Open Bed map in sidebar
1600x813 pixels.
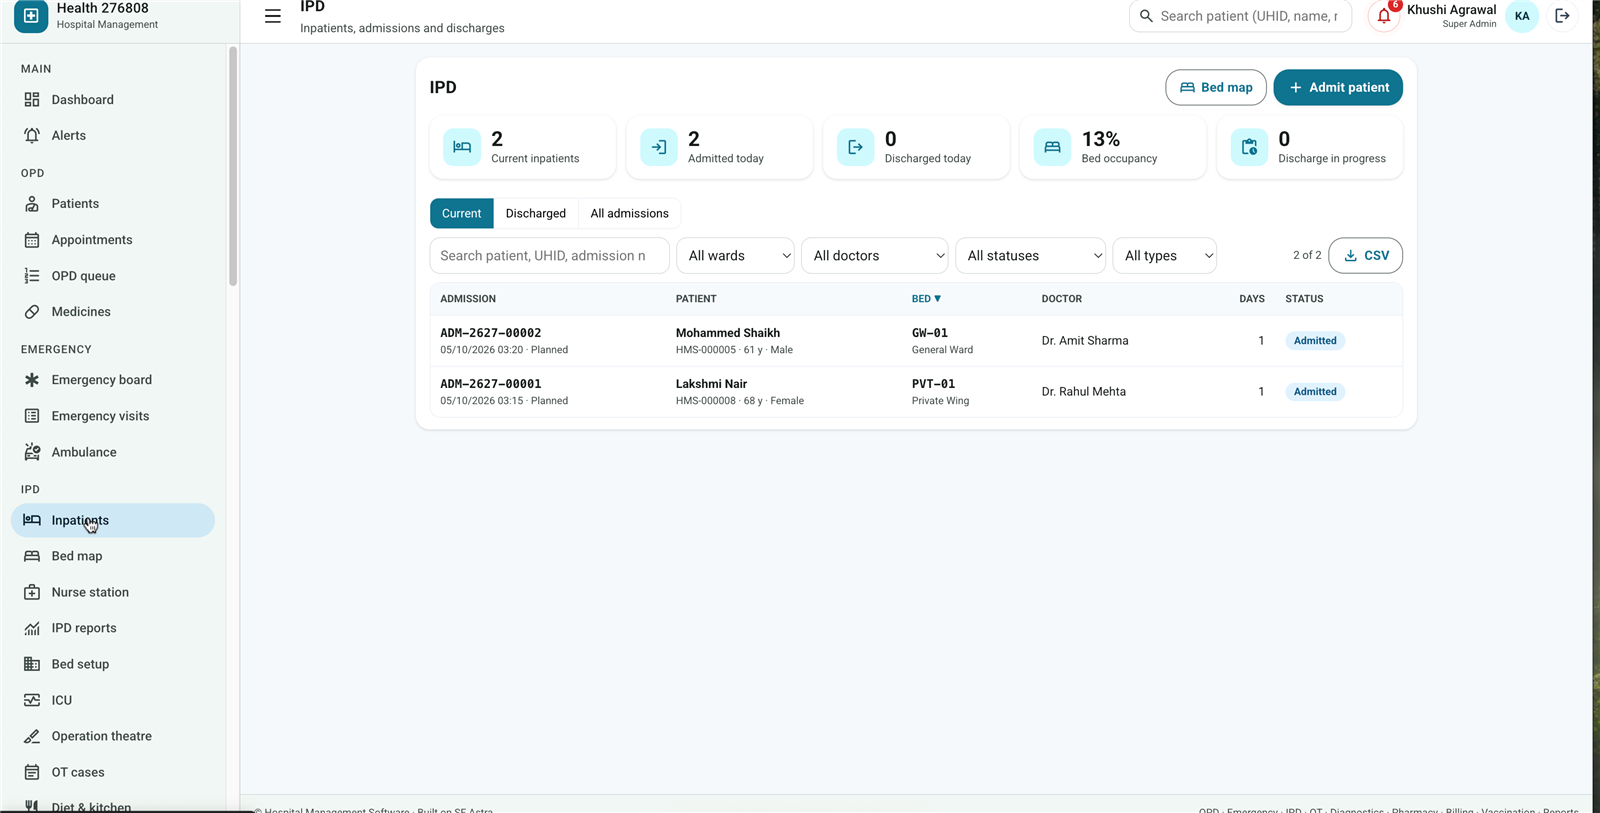click(x=113, y=556)
